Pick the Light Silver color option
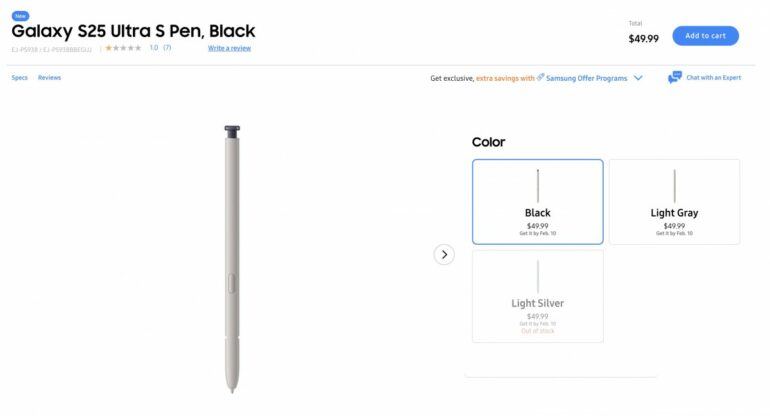This screenshot has width=770, height=416. coord(538,303)
